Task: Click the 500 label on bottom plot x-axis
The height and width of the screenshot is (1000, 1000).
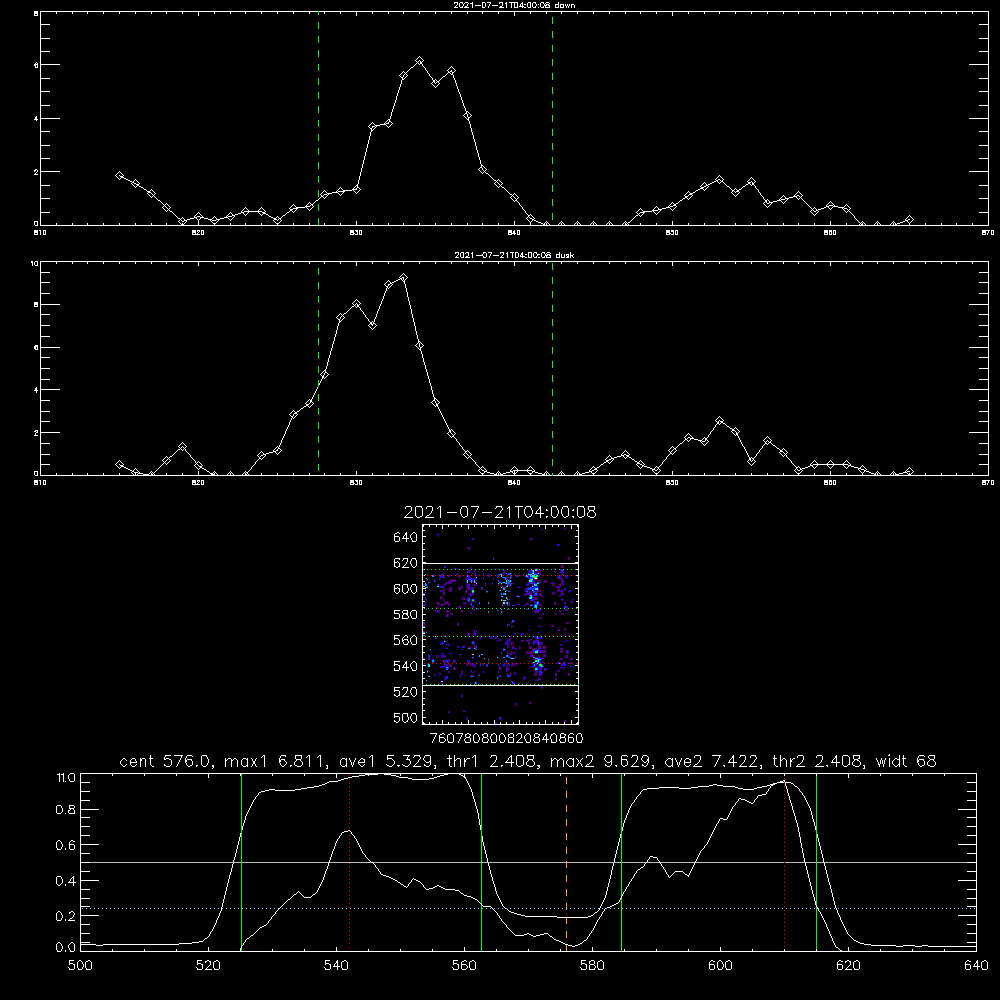Action: tap(80, 966)
